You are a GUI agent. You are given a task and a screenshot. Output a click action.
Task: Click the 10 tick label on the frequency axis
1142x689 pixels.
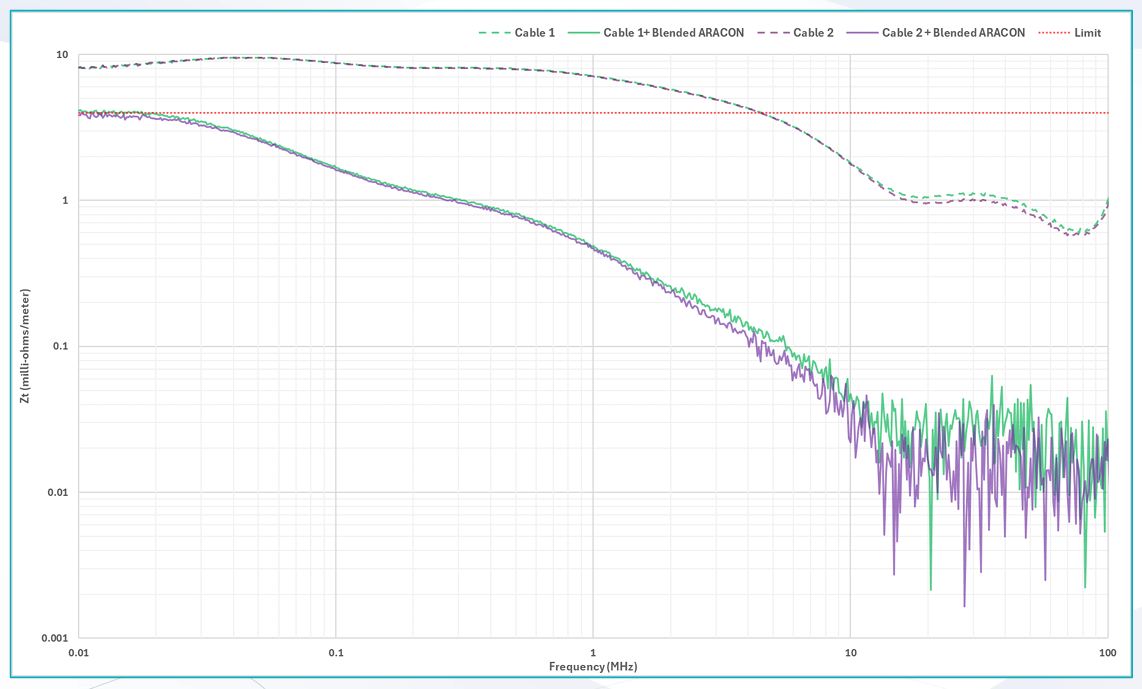tap(850, 653)
